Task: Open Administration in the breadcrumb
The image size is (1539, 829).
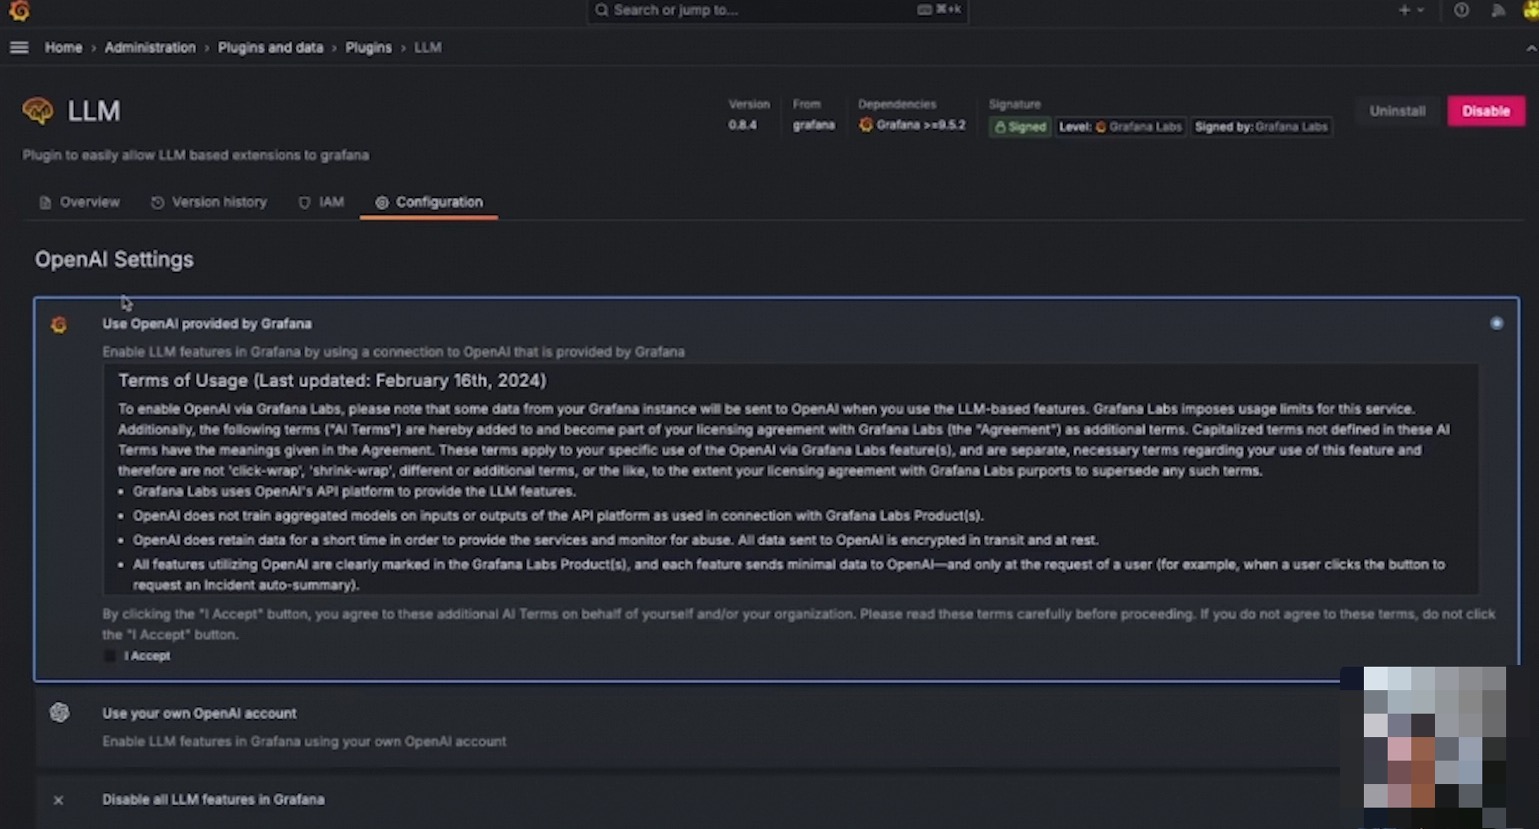Action: 150,47
